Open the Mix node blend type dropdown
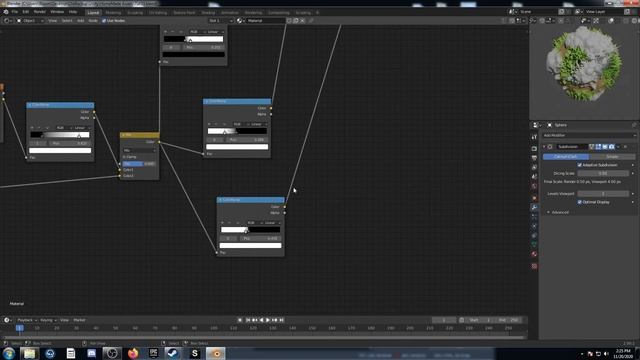This screenshot has width=640, height=360. pyautogui.click(x=139, y=150)
